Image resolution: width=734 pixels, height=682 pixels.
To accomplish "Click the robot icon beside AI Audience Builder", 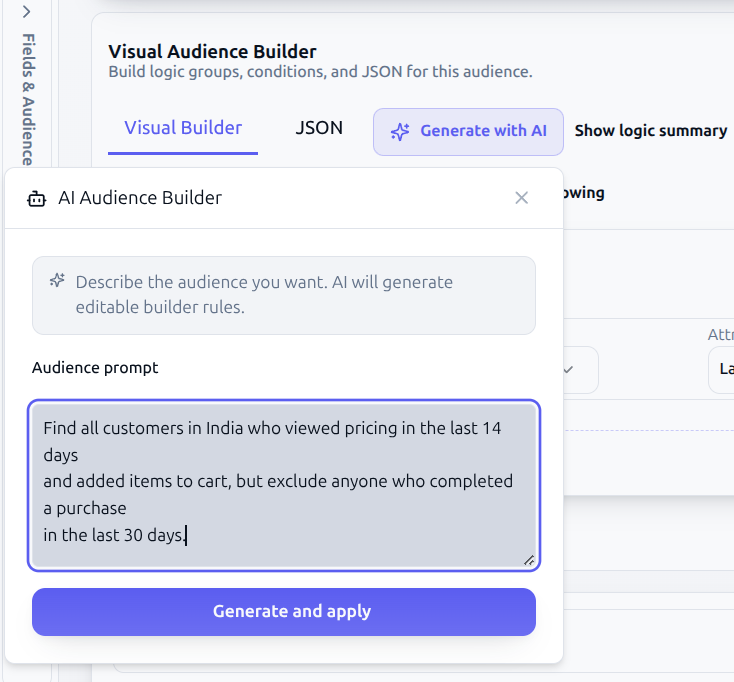I will point(37,198).
